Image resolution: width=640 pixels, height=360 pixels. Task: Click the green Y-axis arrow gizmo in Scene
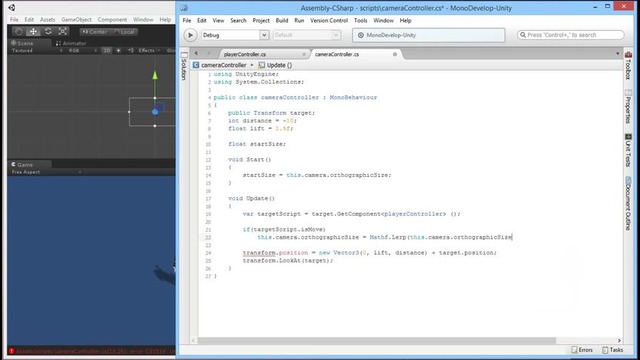155,76
